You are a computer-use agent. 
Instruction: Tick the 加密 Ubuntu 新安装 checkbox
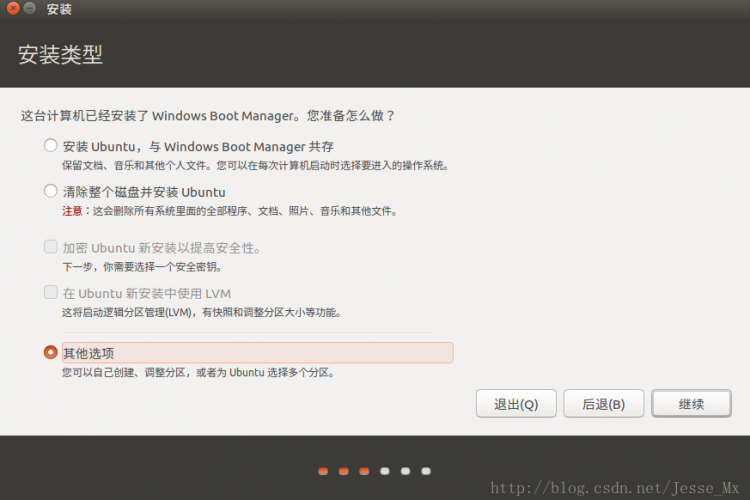[x=51, y=246]
